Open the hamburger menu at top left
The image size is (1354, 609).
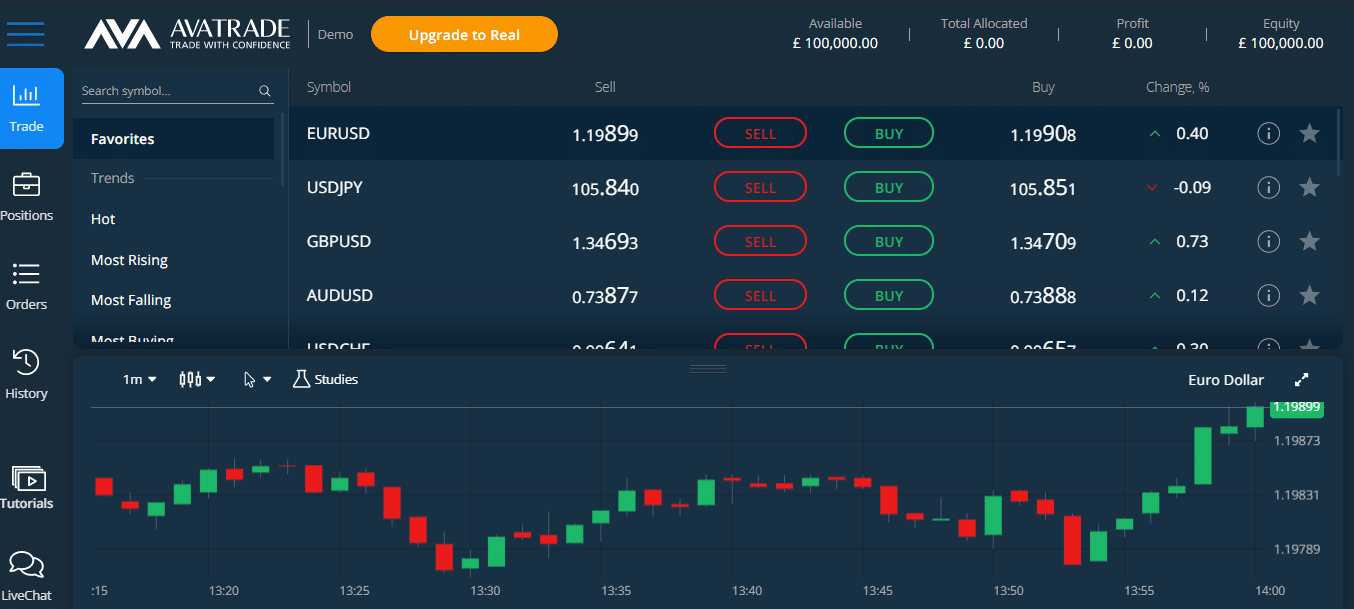(26, 34)
